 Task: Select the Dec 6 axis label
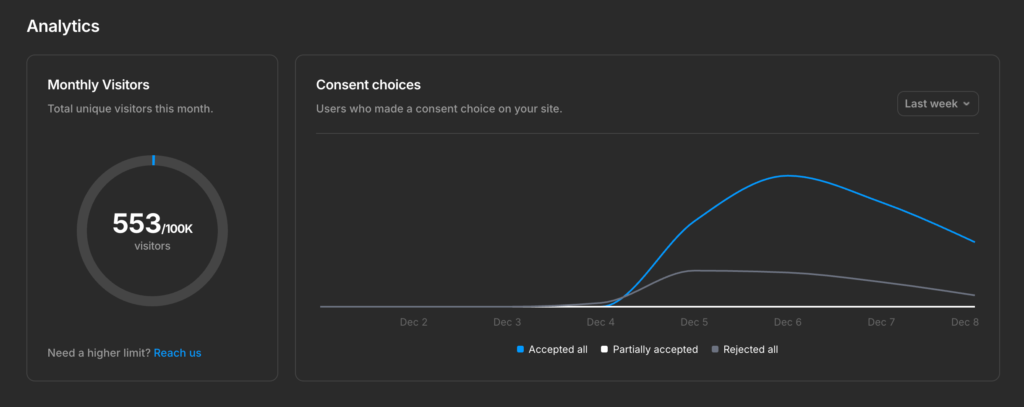787,322
